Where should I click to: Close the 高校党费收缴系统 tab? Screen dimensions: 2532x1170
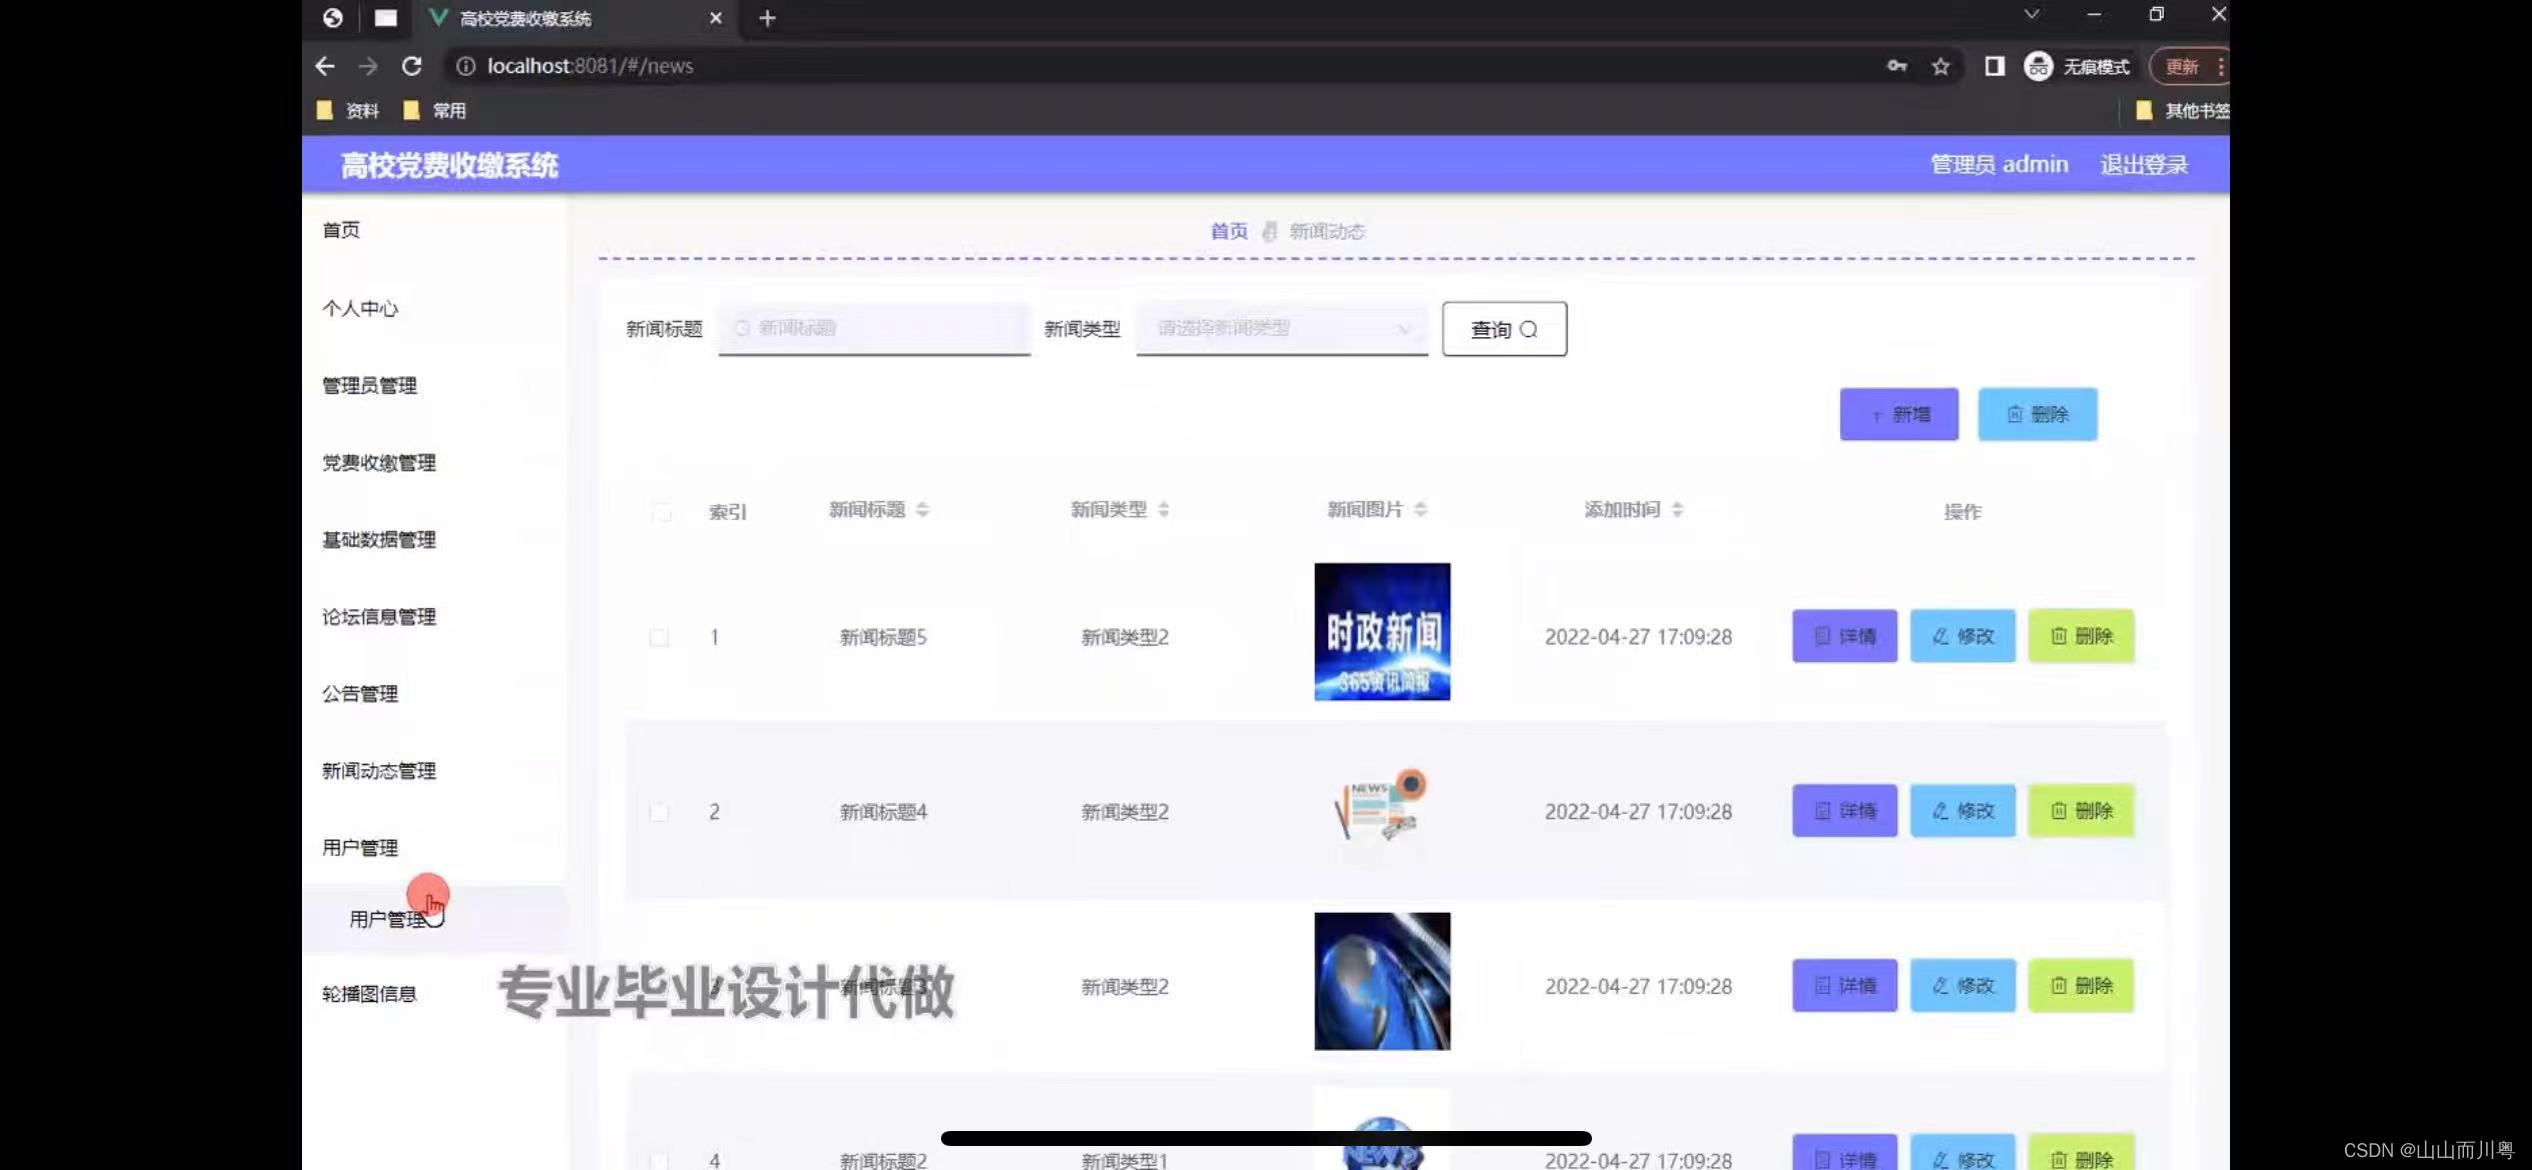click(715, 18)
